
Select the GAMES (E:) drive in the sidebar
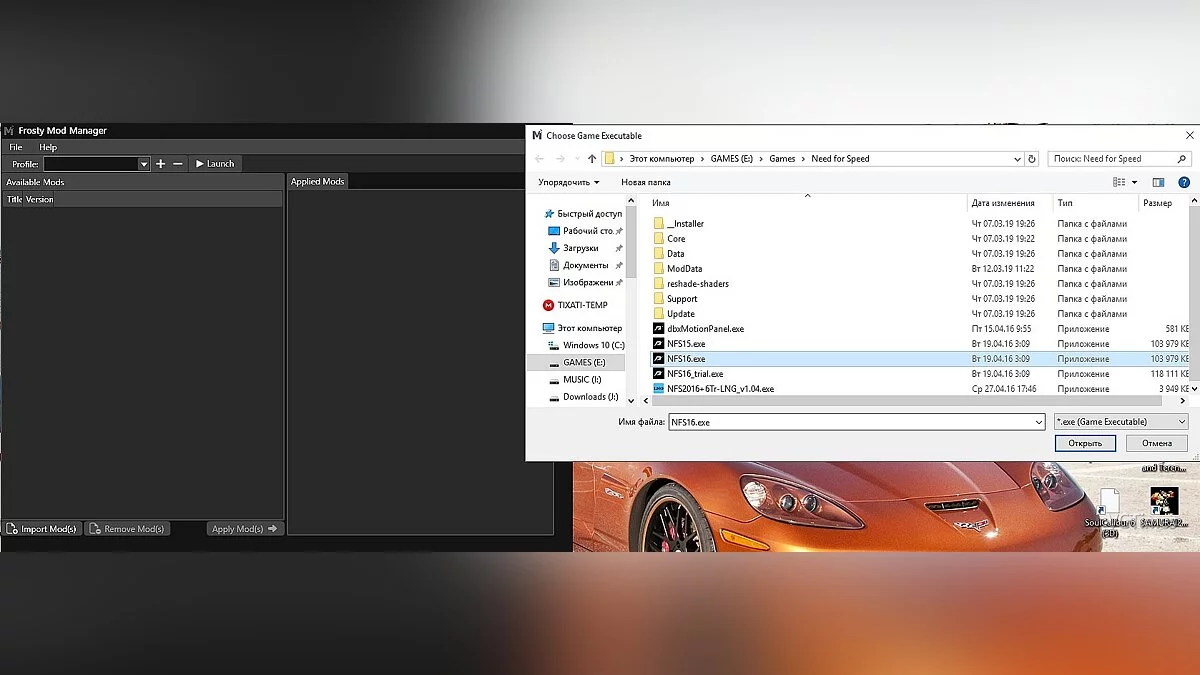pos(584,362)
